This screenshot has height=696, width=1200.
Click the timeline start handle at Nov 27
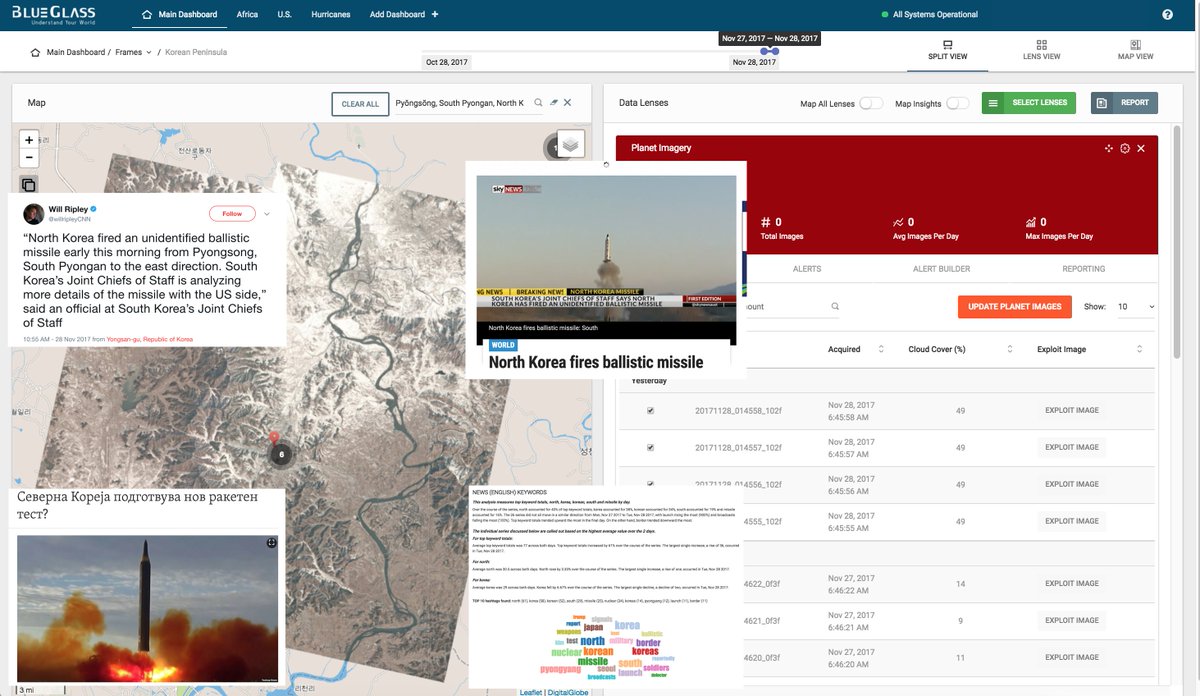click(x=764, y=50)
